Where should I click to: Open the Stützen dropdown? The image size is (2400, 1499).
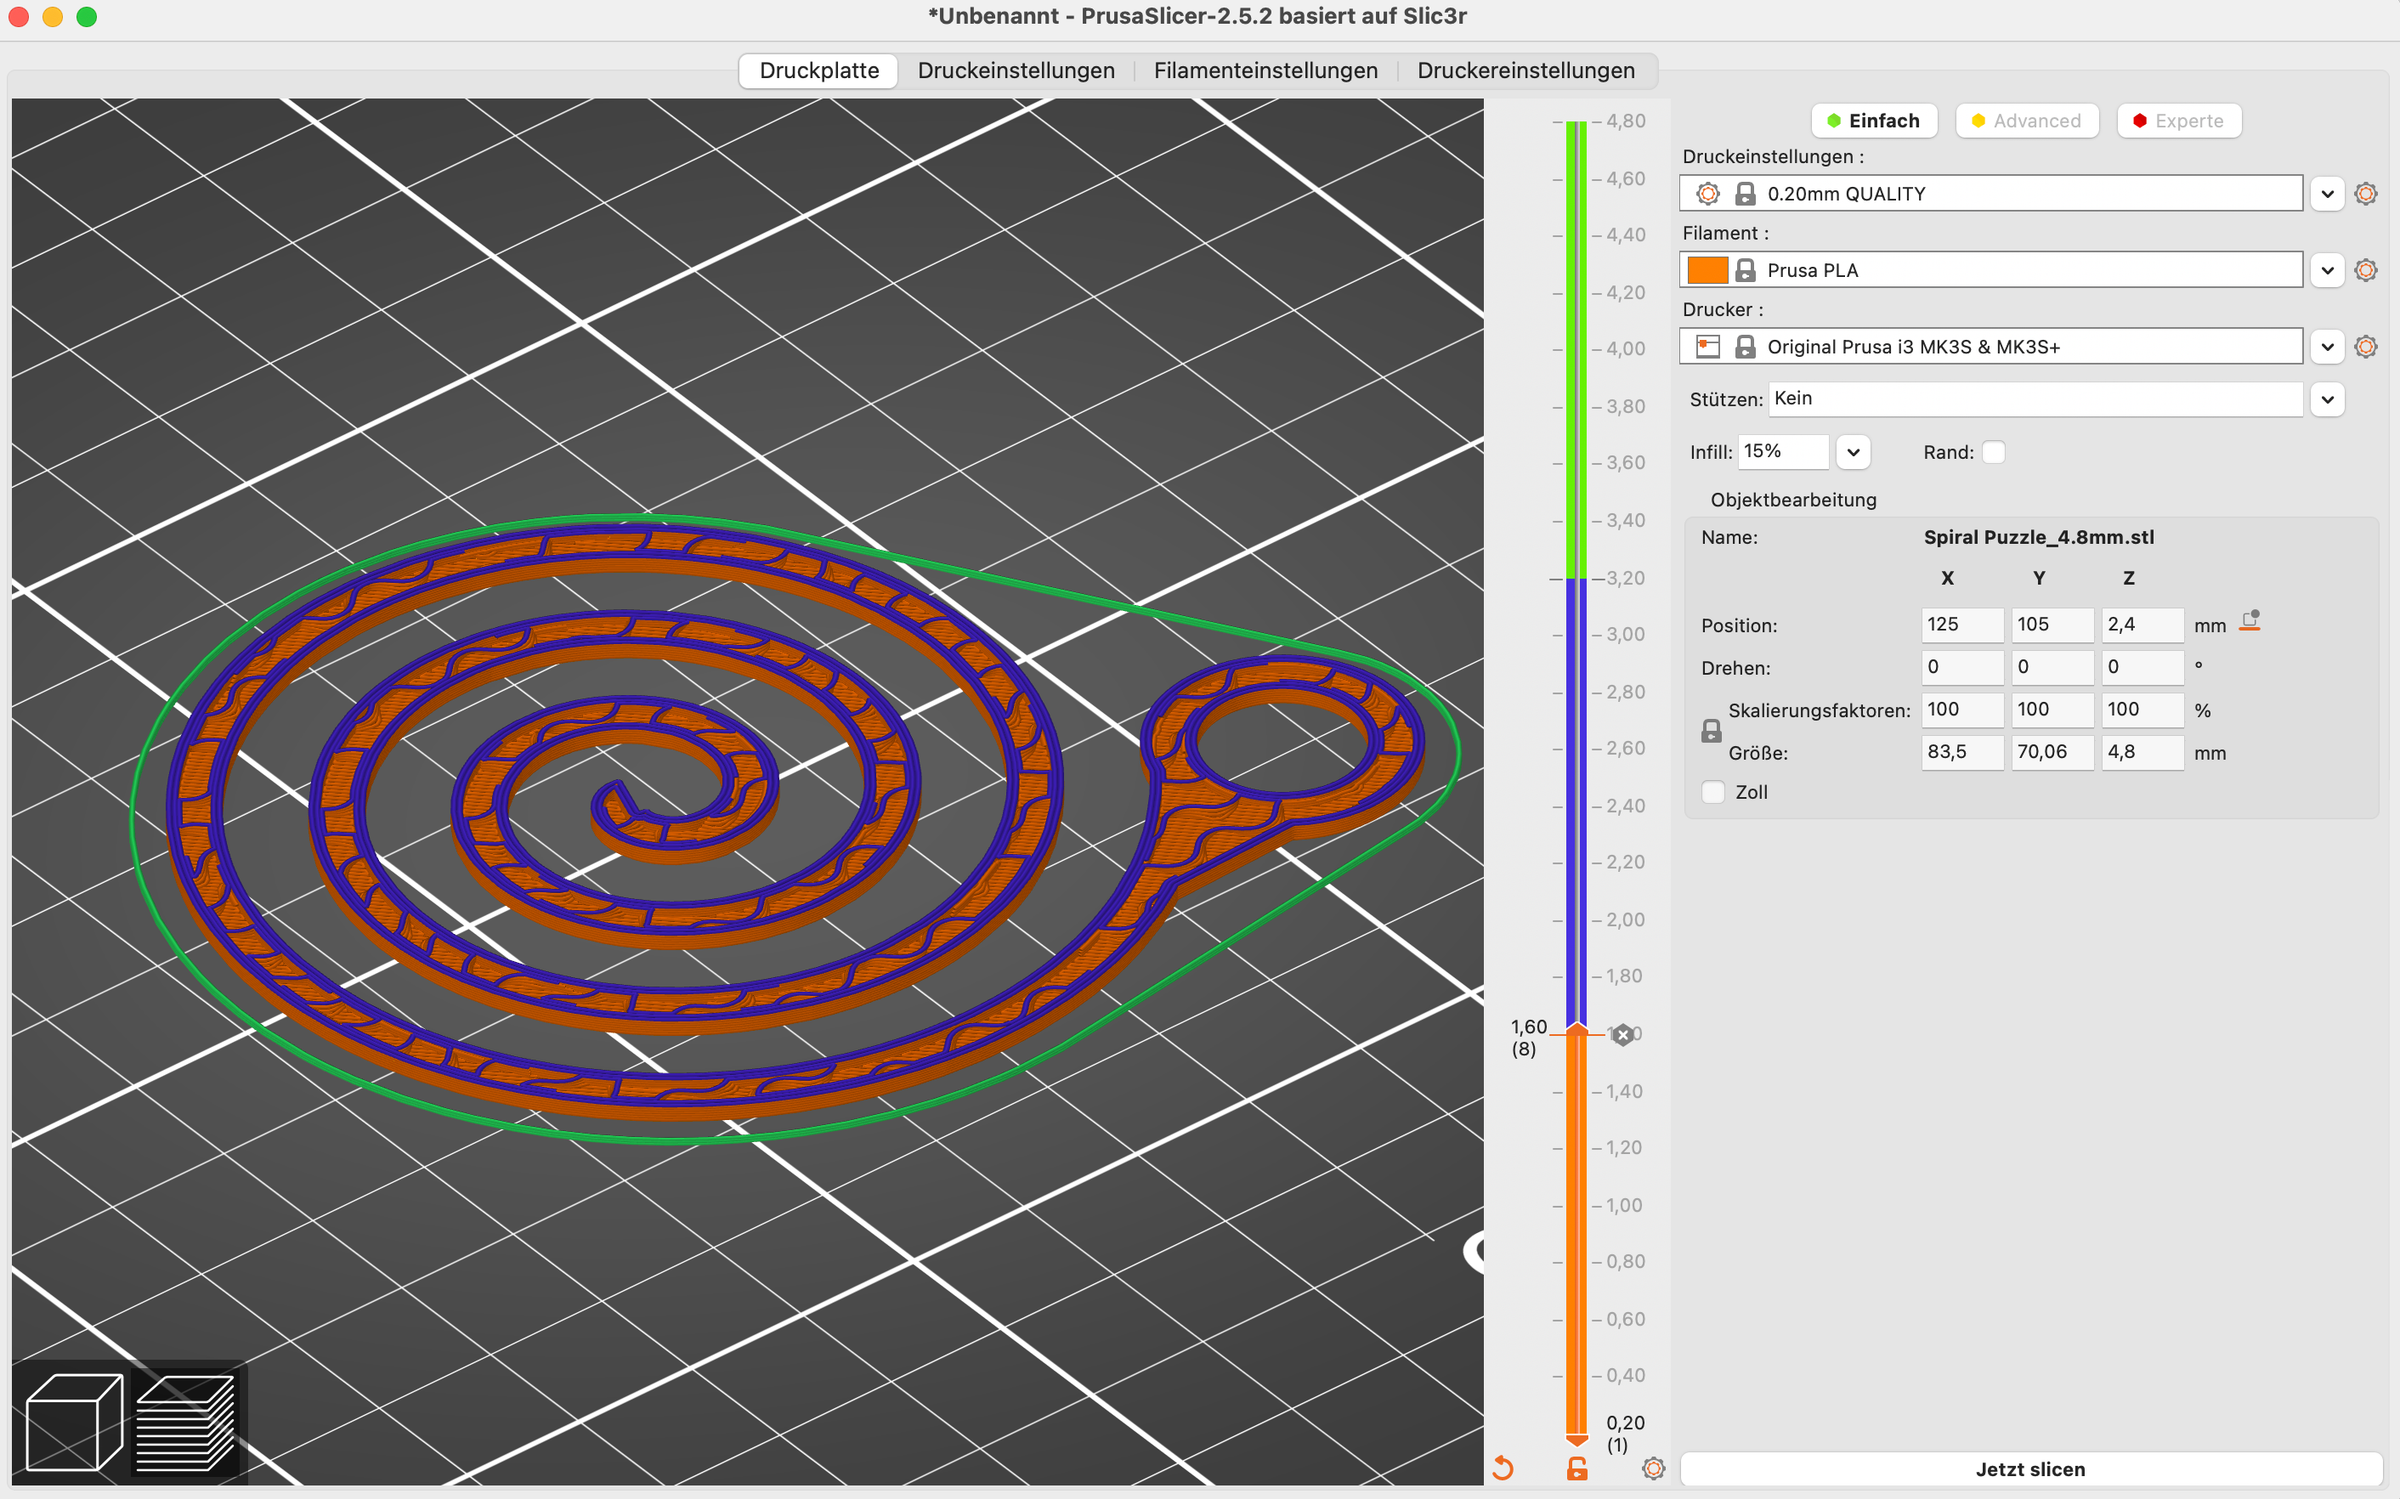point(2327,398)
